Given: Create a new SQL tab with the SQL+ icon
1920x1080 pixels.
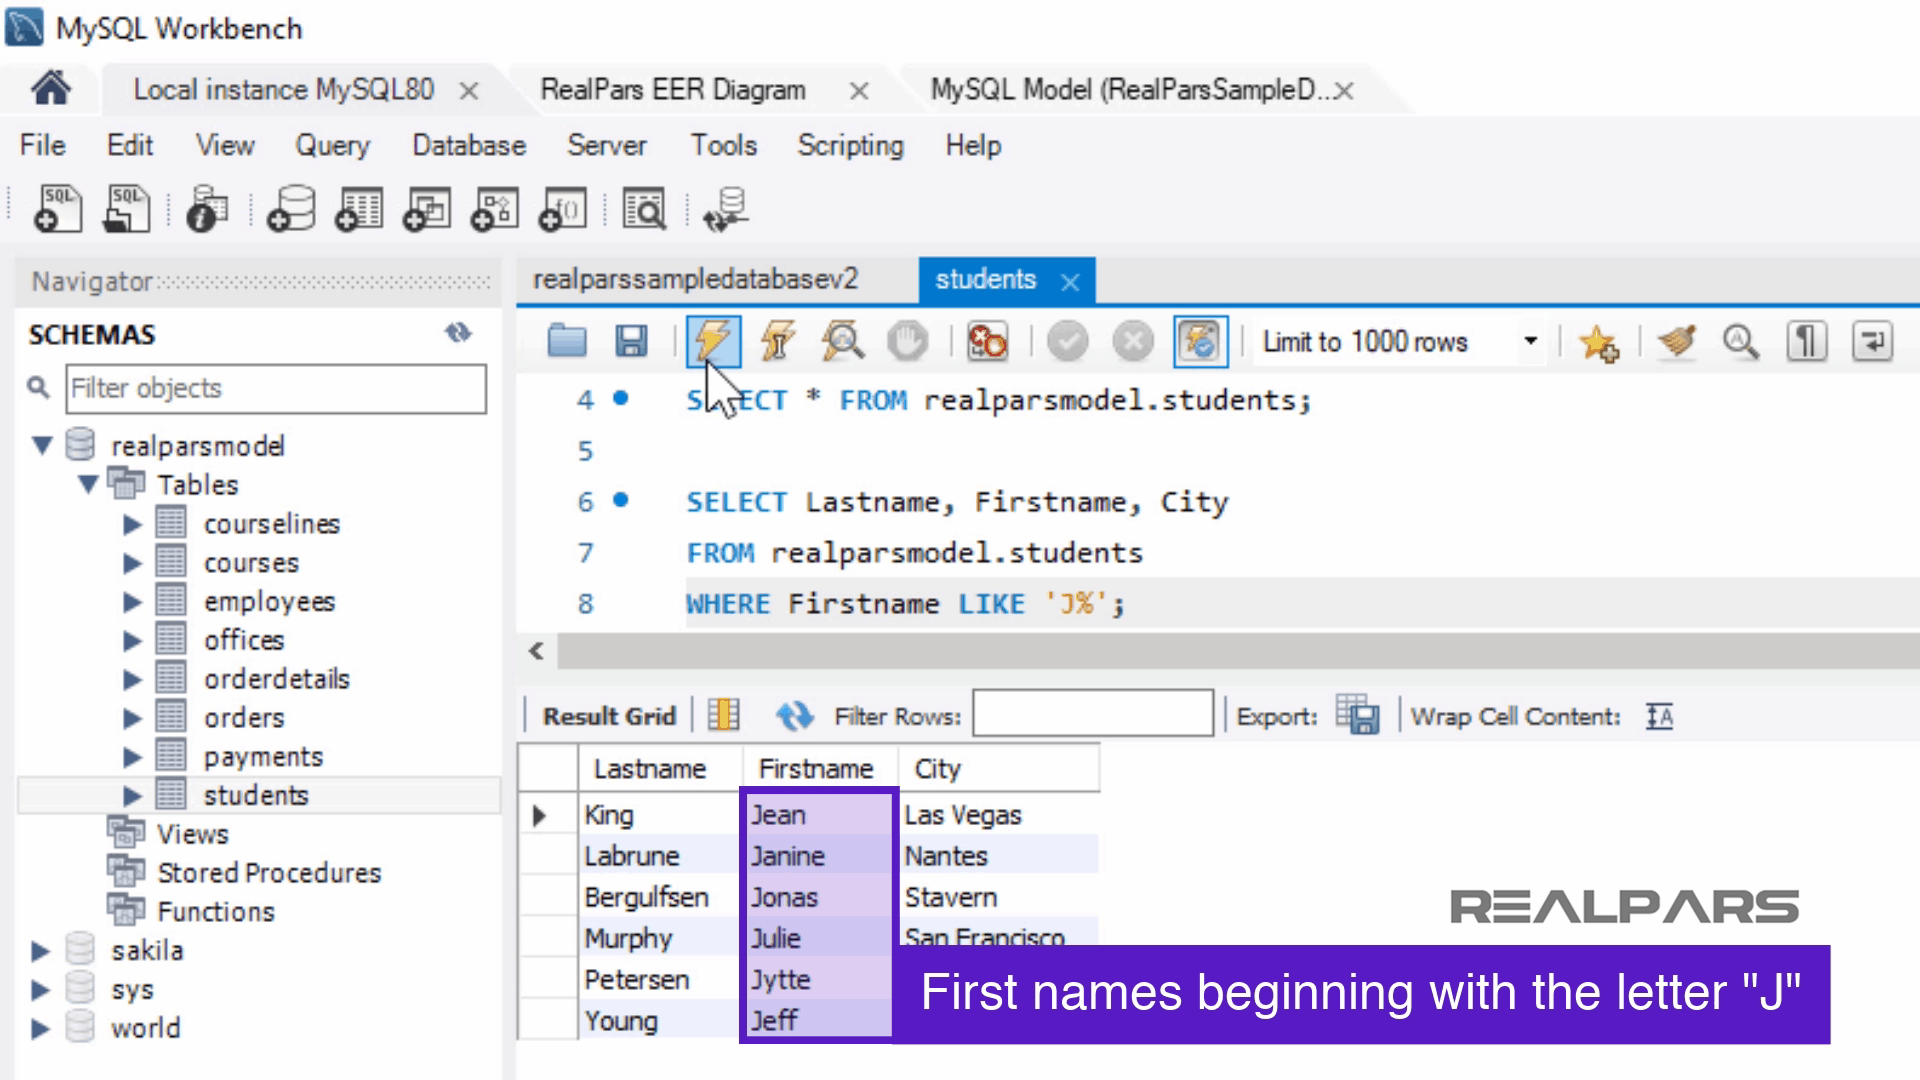Looking at the screenshot, I should coord(57,208).
